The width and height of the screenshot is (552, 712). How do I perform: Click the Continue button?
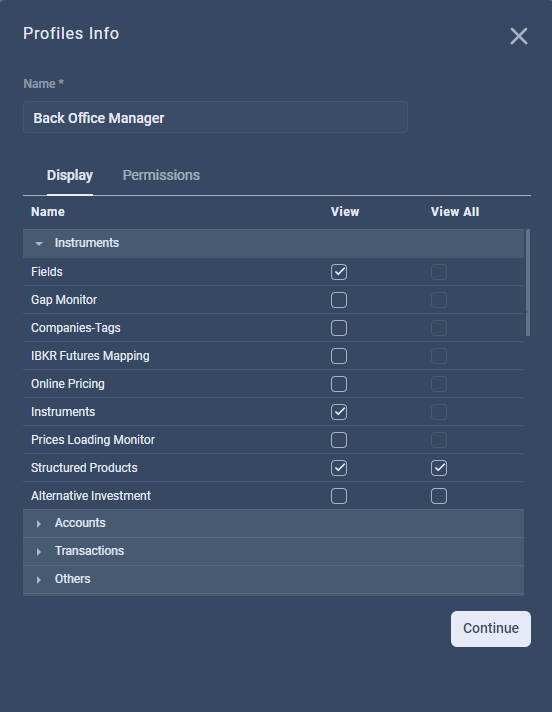(491, 628)
